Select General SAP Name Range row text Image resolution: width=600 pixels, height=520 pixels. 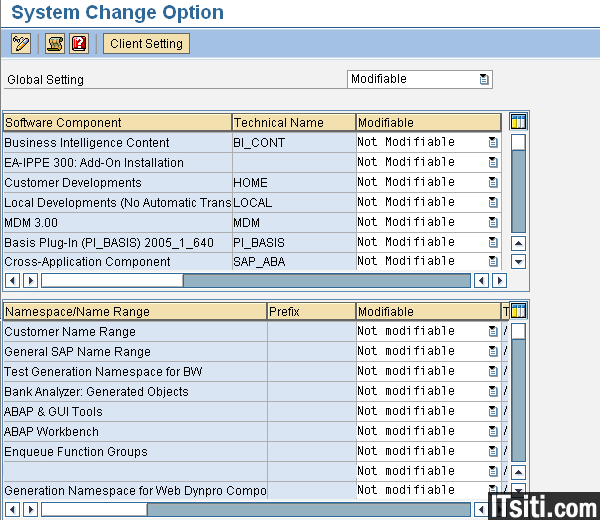point(77,351)
